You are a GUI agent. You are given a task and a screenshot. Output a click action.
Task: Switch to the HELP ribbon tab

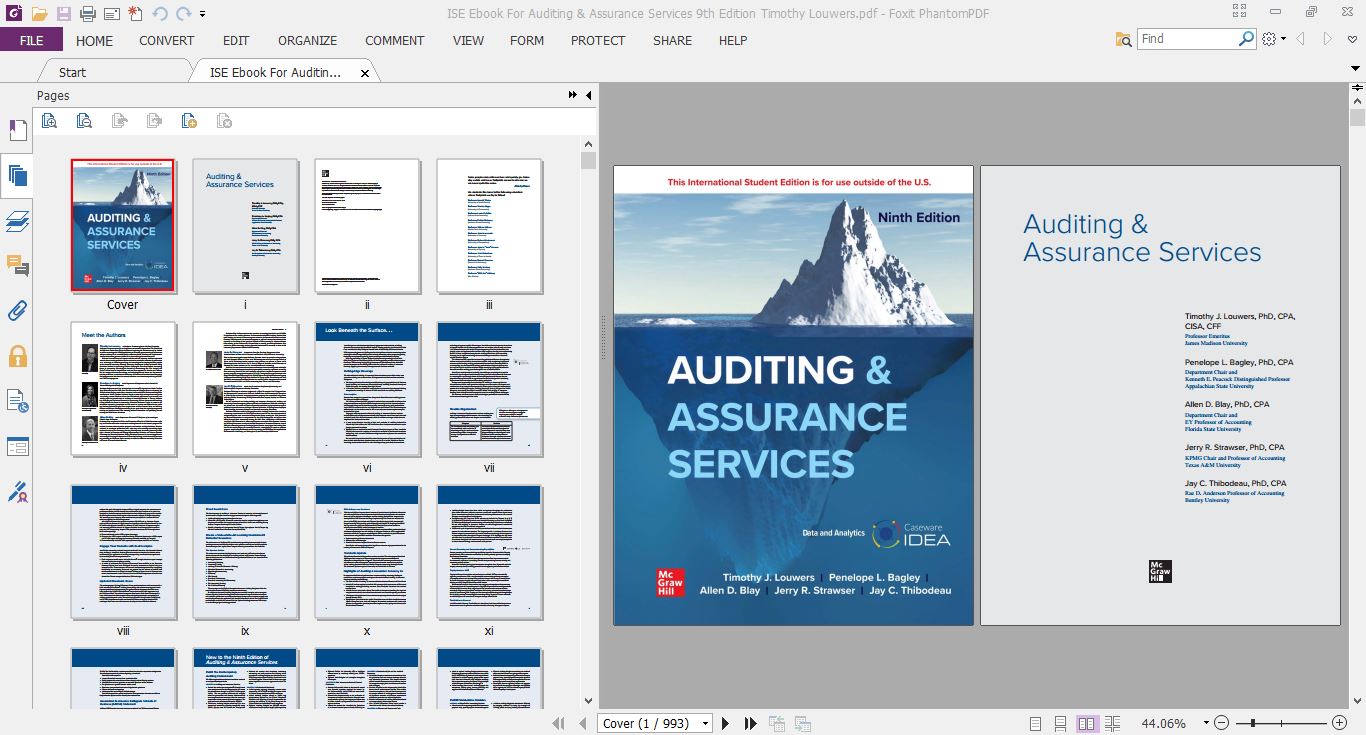(x=733, y=41)
